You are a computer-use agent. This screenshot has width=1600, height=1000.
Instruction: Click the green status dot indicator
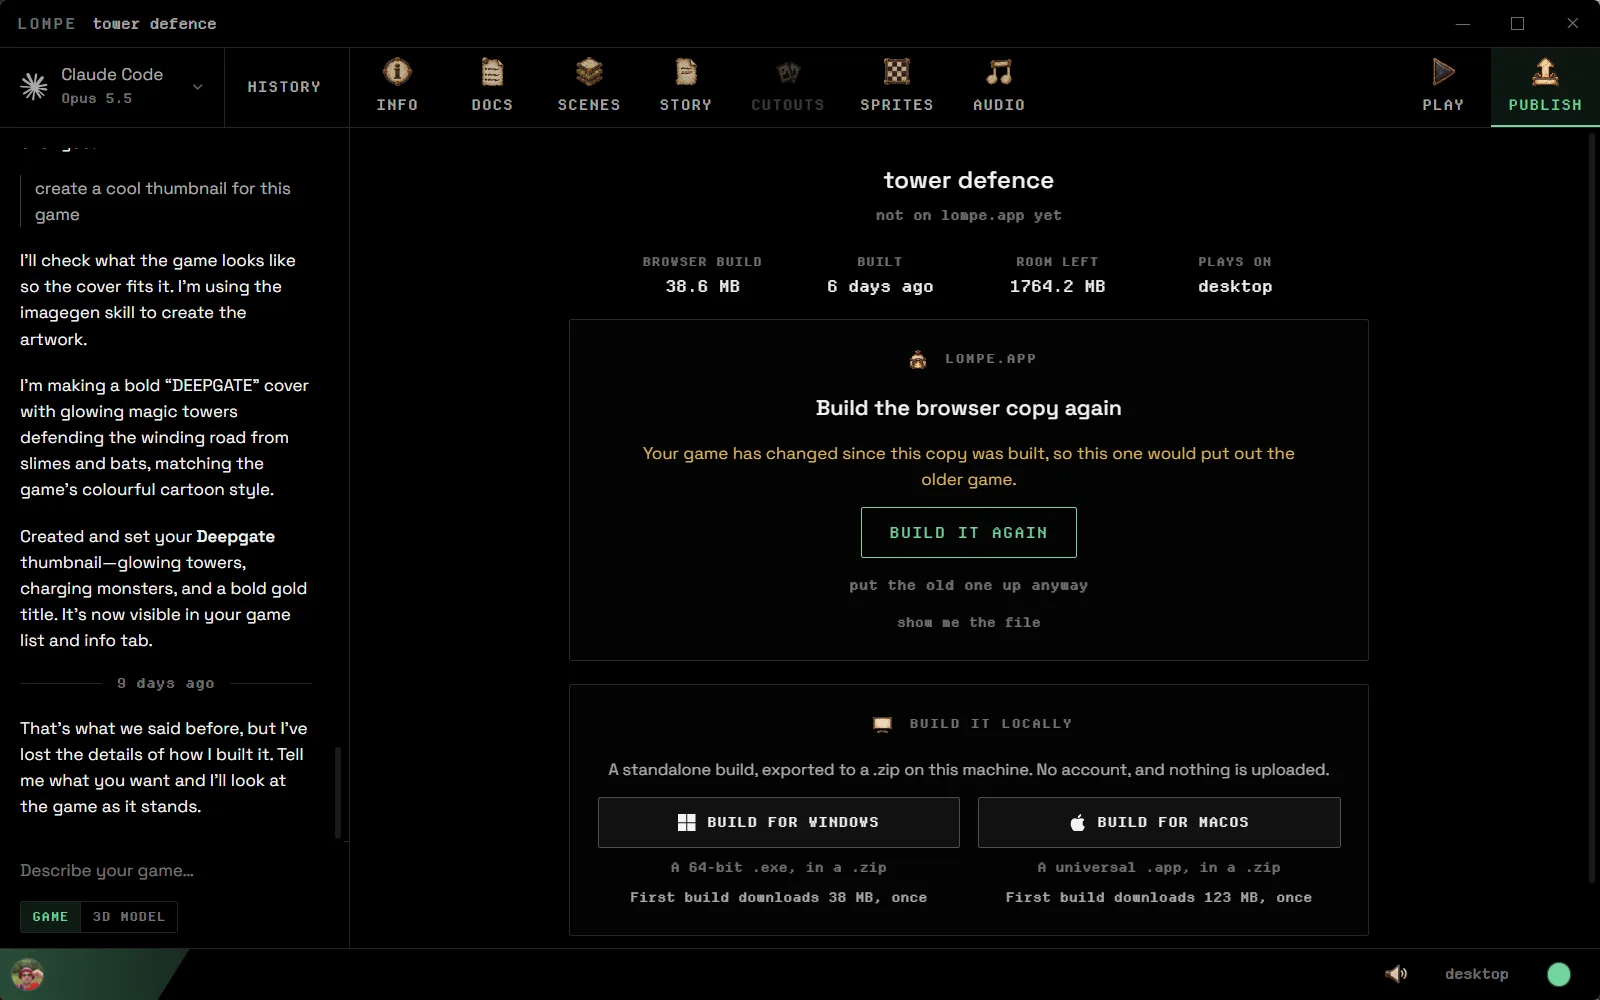point(1559,974)
